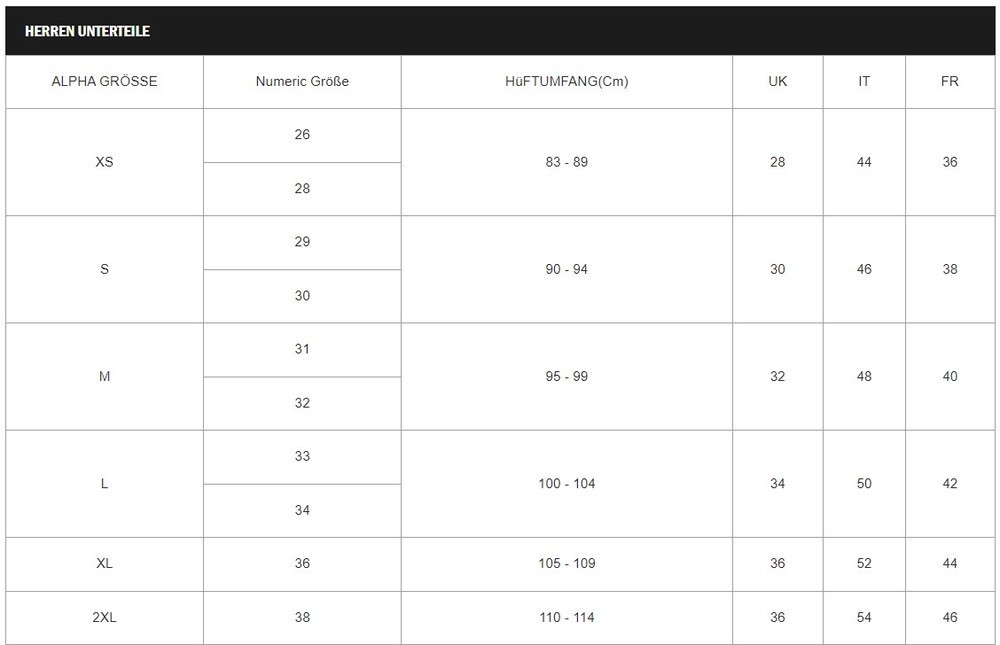Select the 110 - 114 hip measurement cell
The image size is (1000, 645).
pos(567,617)
